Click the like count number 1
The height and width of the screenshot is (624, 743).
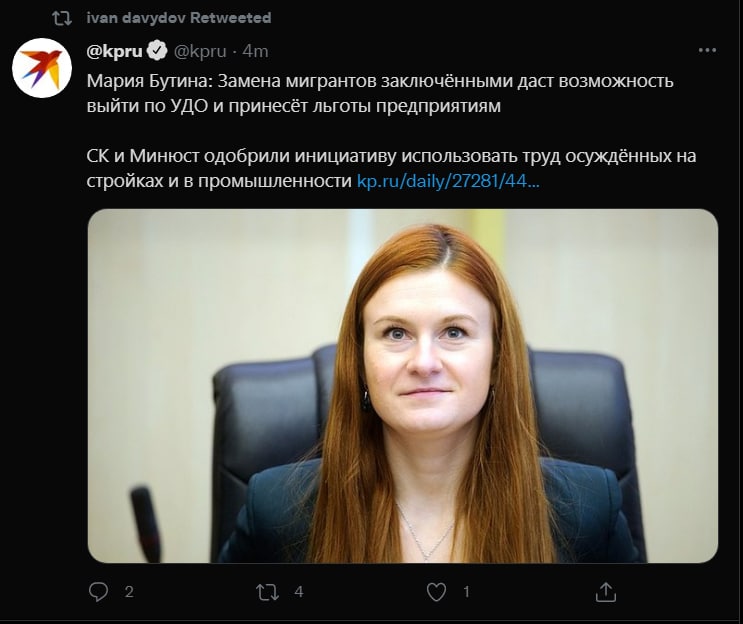point(466,592)
